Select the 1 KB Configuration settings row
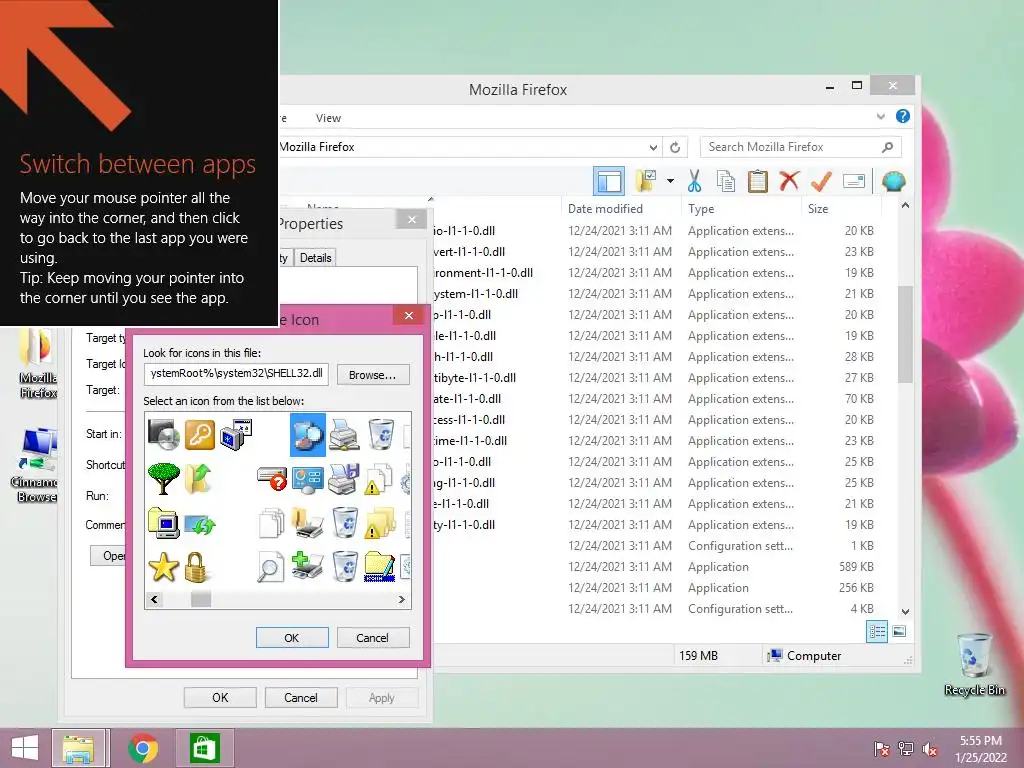Viewport: 1024px width, 768px height. [656, 546]
